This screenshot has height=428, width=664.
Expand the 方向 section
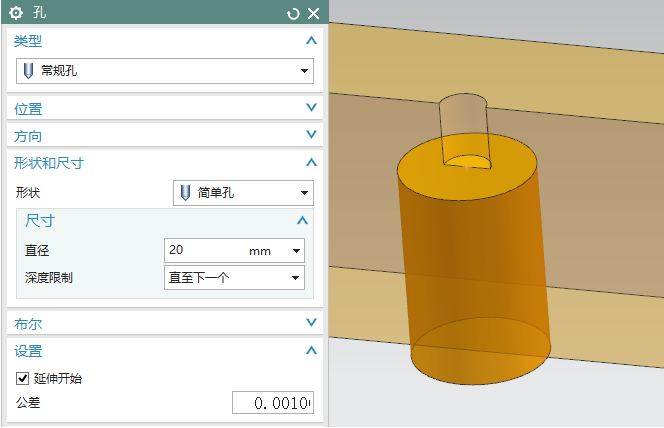click(311, 135)
